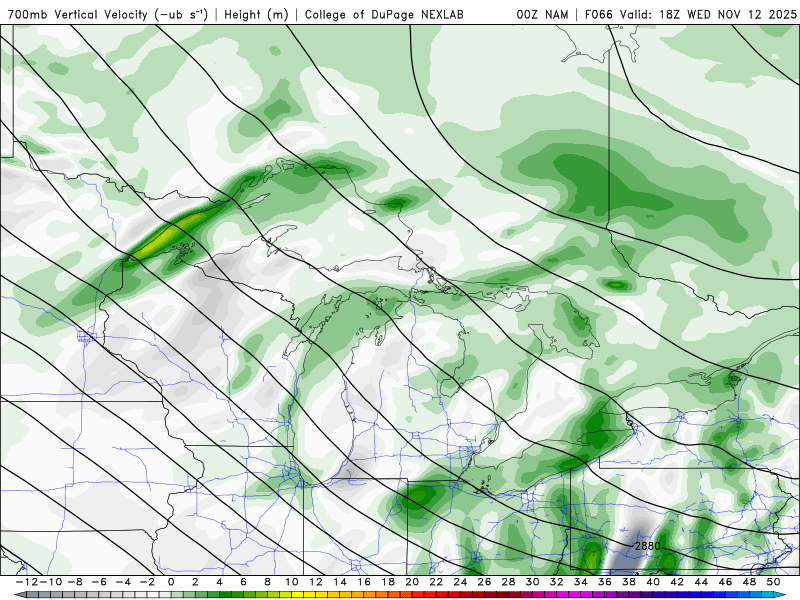Click the -8 value on the color scale
This screenshot has width=800, height=600.
click(75, 582)
